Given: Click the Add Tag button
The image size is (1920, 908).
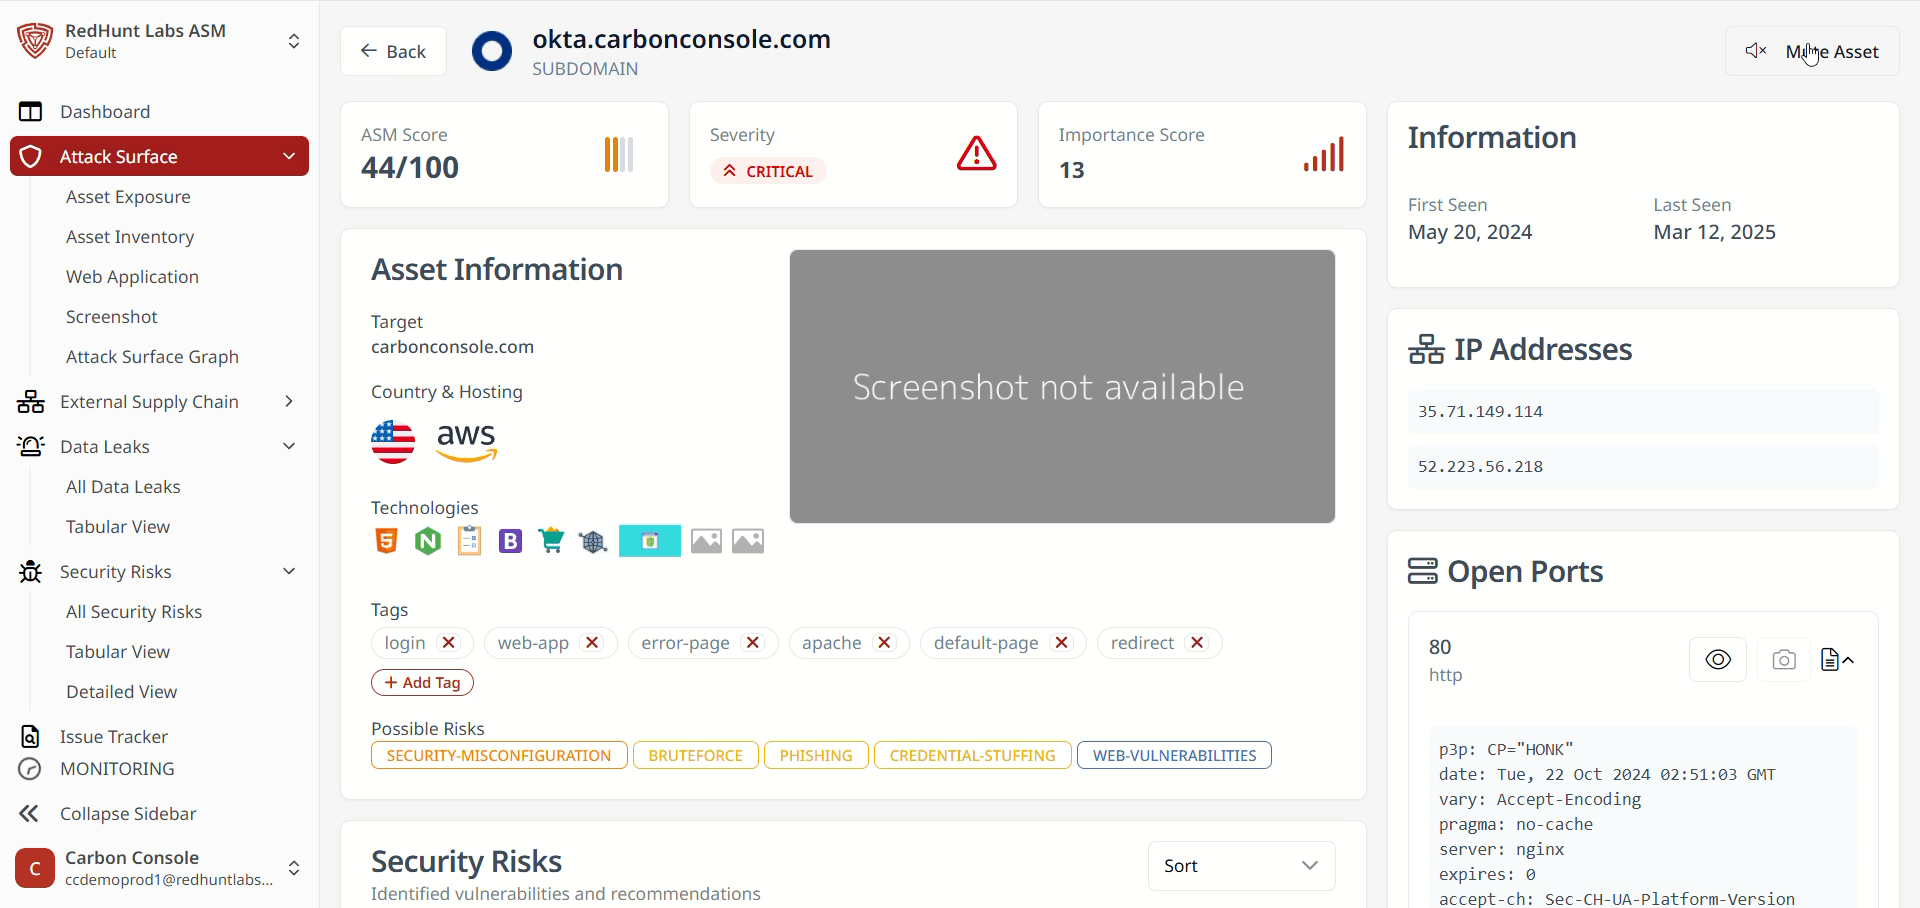Looking at the screenshot, I should 422,682.
